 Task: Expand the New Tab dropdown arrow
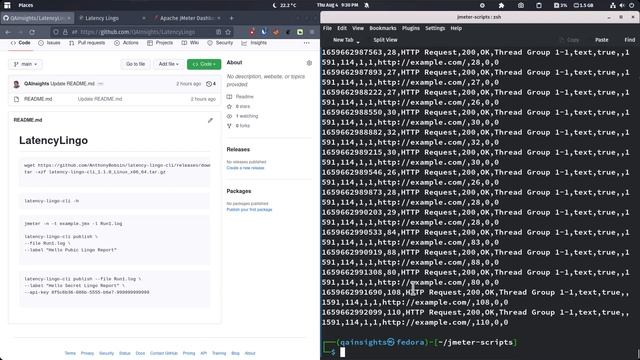358,41
